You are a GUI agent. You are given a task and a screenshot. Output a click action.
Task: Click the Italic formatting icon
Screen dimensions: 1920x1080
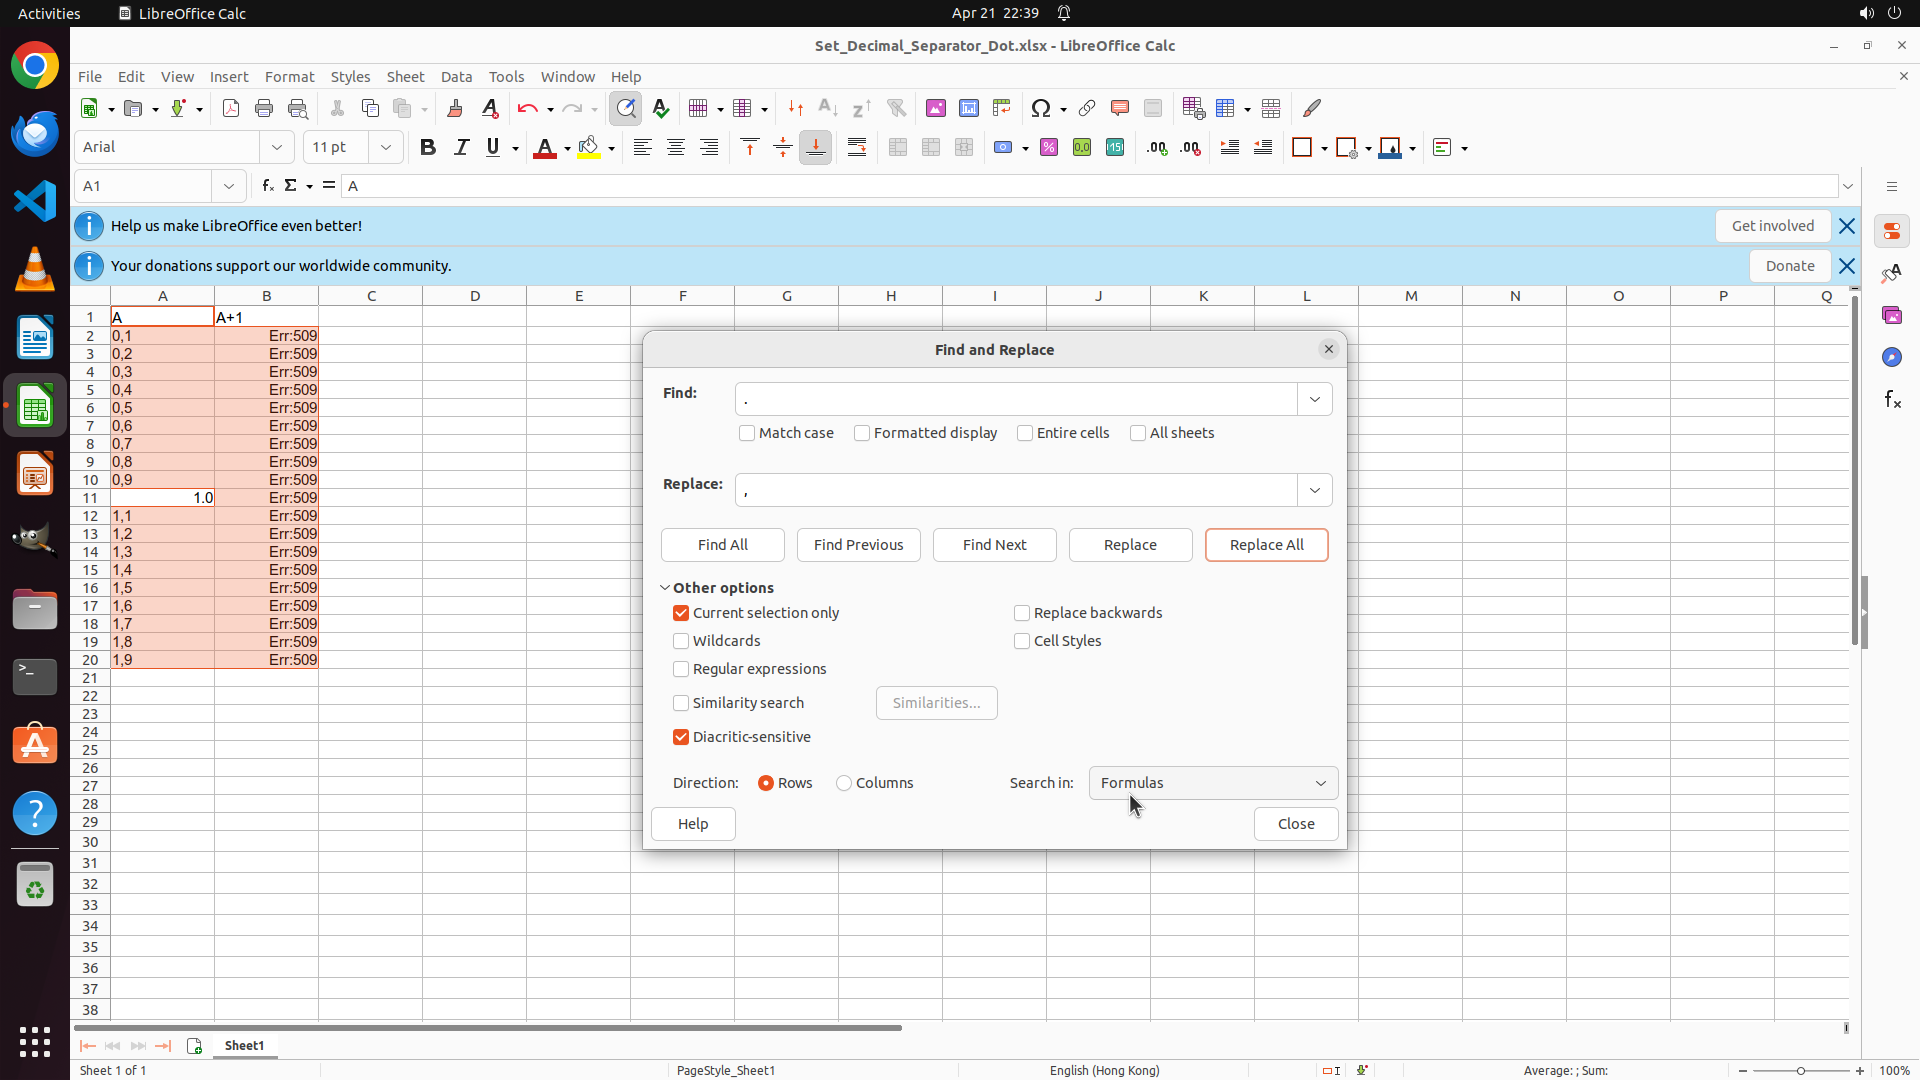pyautogui.click(x=461, y=148)
